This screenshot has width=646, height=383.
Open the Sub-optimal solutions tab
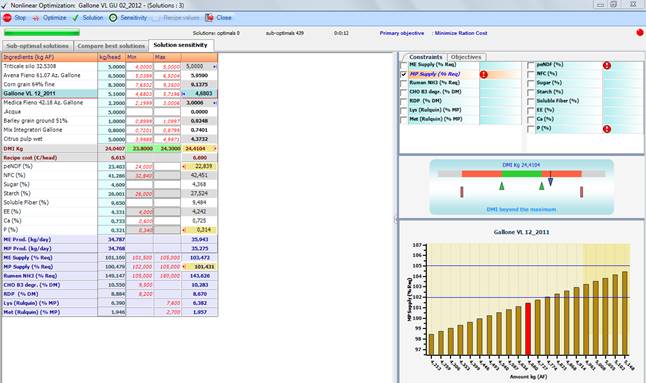coord(37,46)
